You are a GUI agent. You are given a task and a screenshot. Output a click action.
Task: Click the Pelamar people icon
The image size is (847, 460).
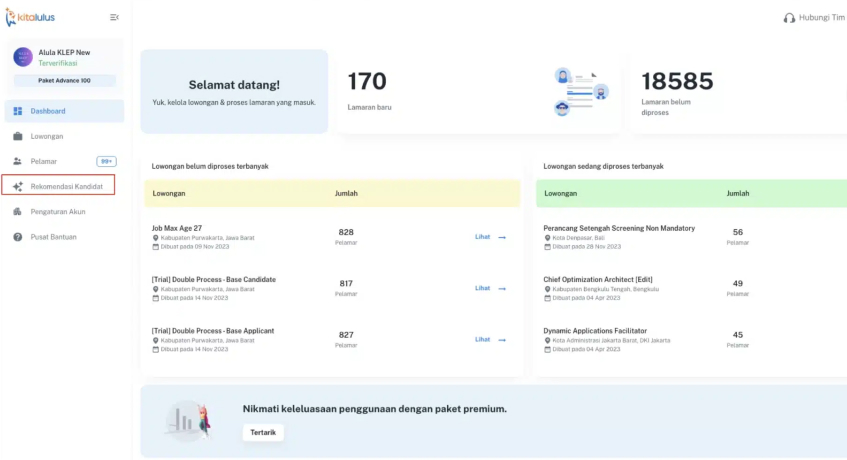(x=18, y=161)
